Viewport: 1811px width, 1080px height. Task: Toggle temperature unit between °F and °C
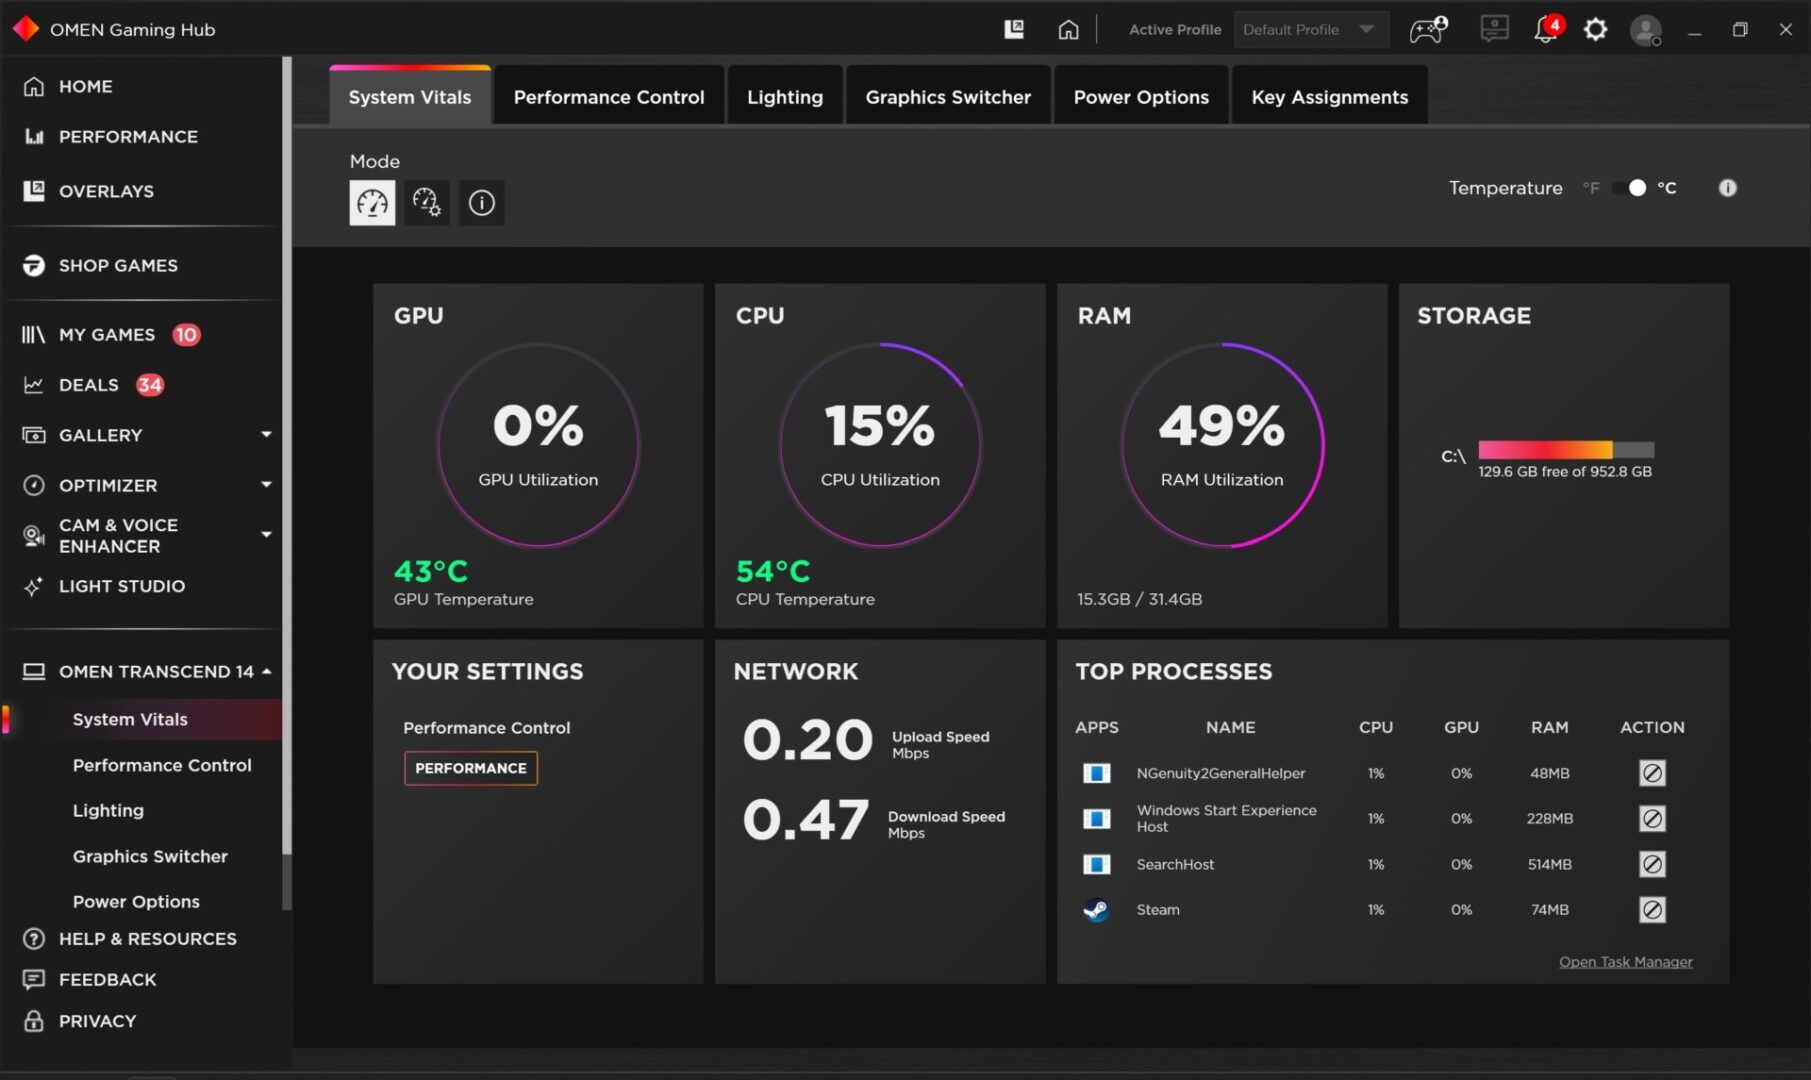click(x=1629, y=188)
